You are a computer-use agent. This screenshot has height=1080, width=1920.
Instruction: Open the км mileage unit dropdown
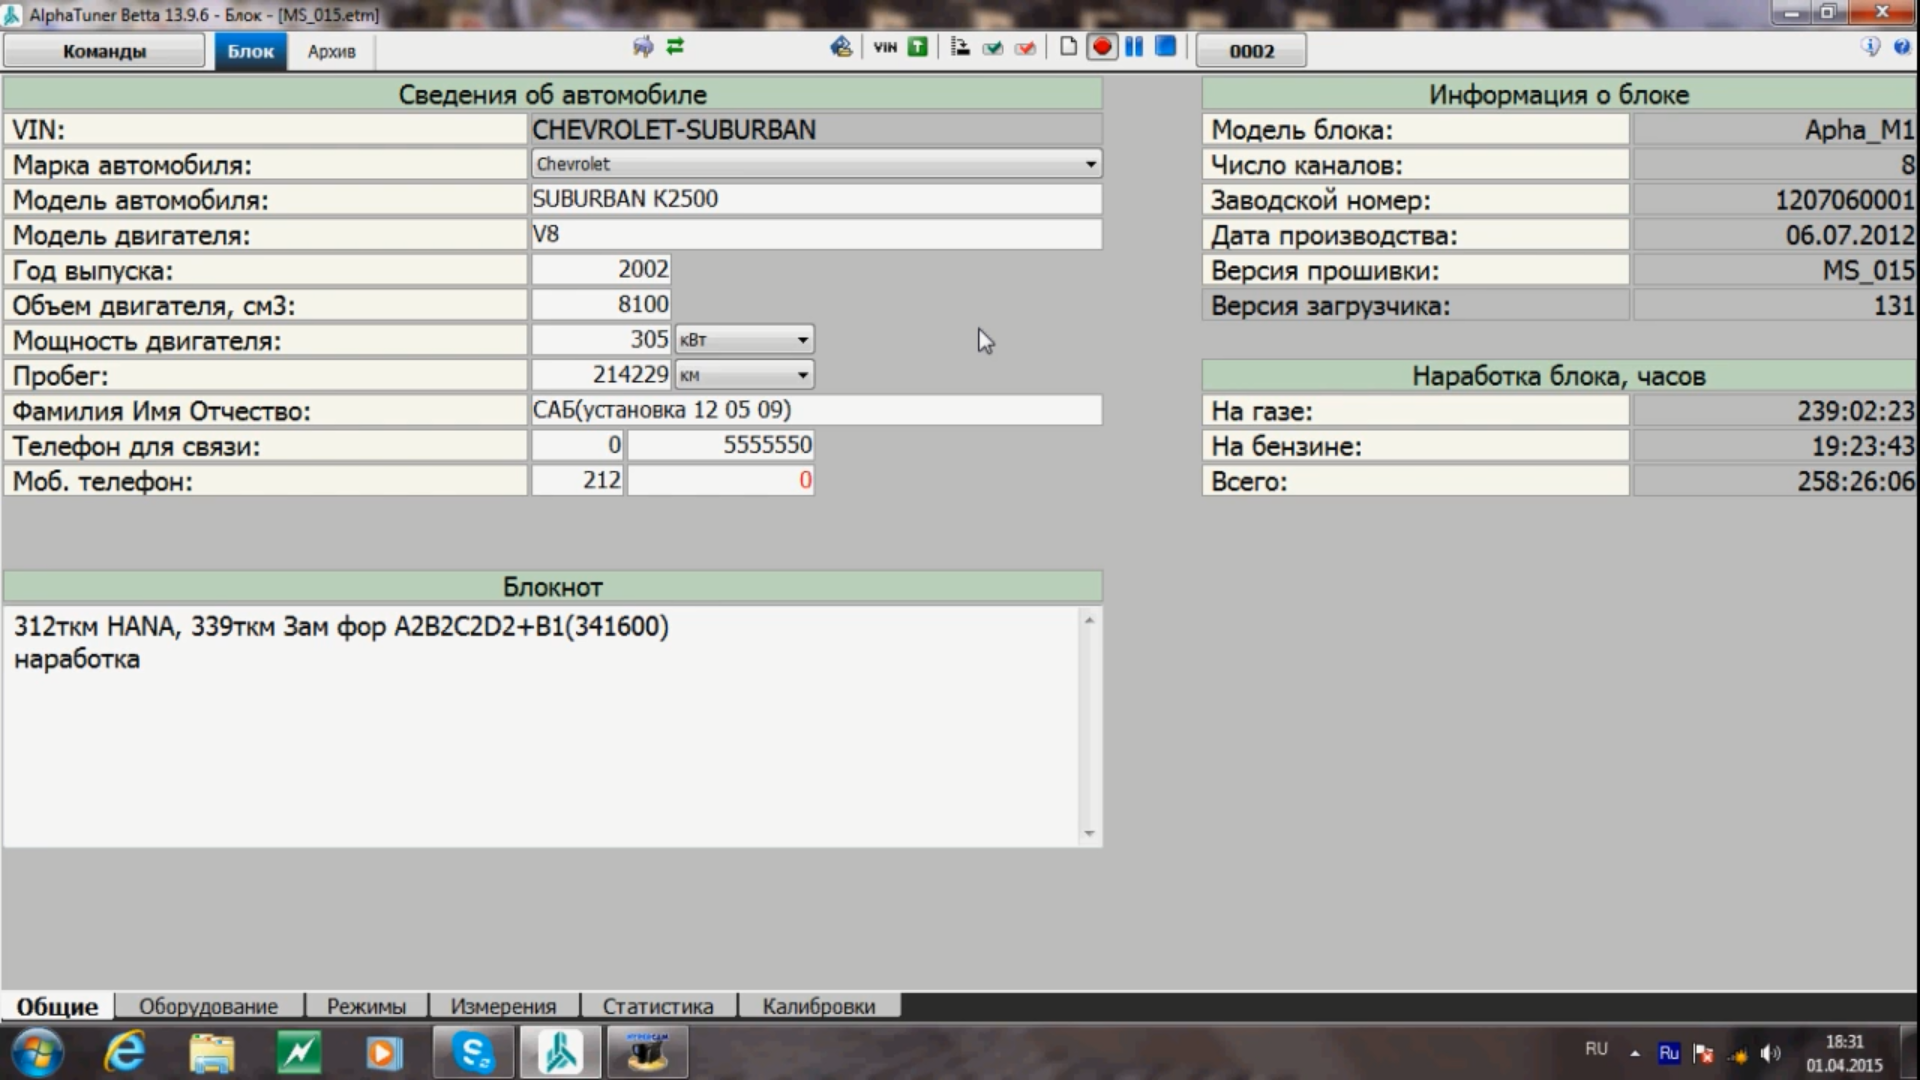744,375
